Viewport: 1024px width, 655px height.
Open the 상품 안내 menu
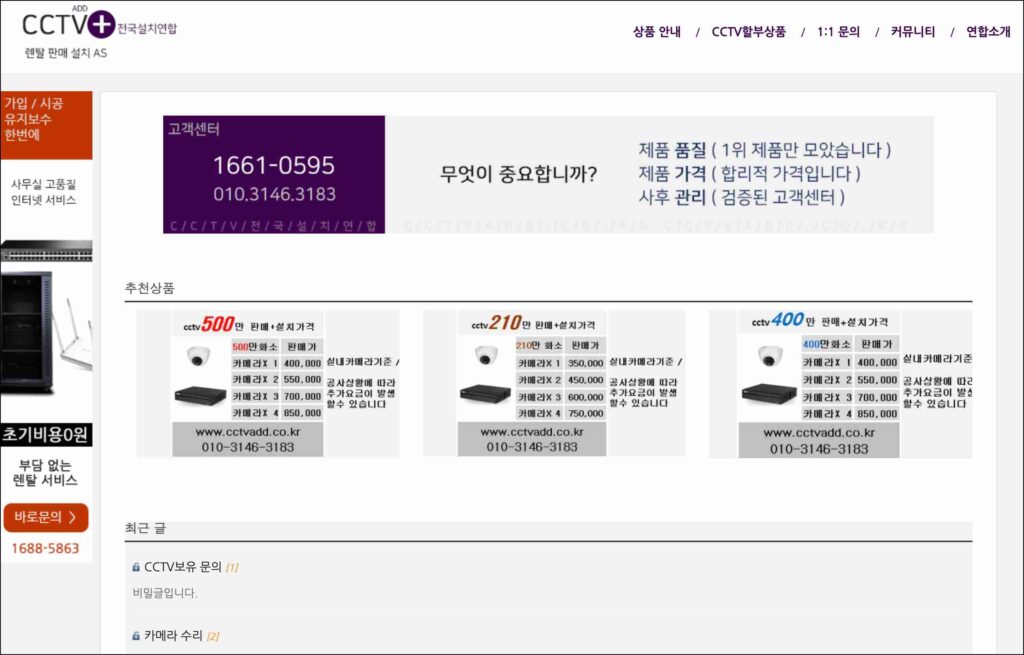point(656,32)
